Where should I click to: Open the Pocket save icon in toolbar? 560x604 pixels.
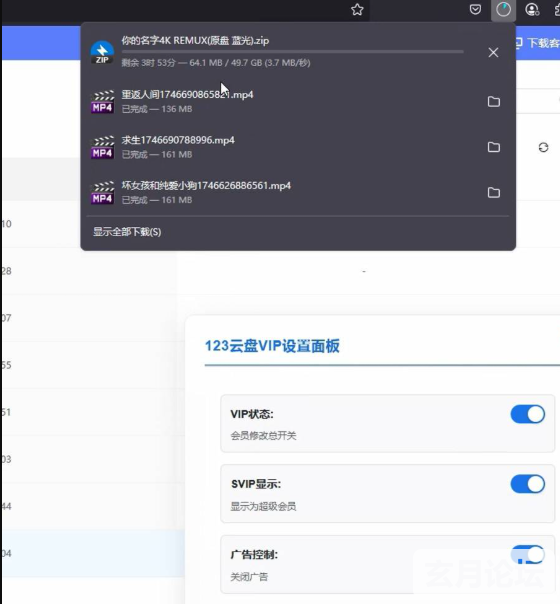475,9
